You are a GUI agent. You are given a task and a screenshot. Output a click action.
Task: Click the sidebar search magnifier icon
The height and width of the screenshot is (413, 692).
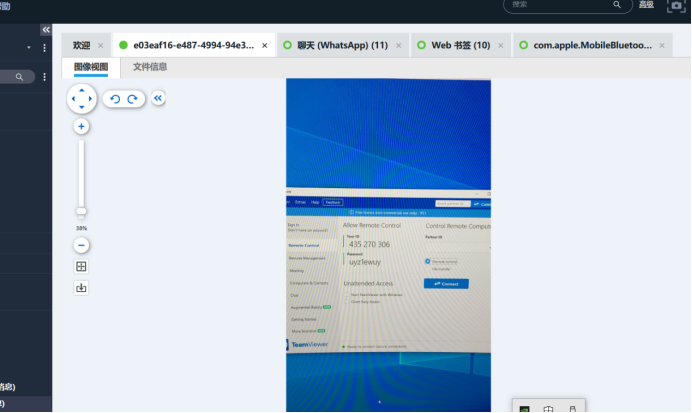19,77
